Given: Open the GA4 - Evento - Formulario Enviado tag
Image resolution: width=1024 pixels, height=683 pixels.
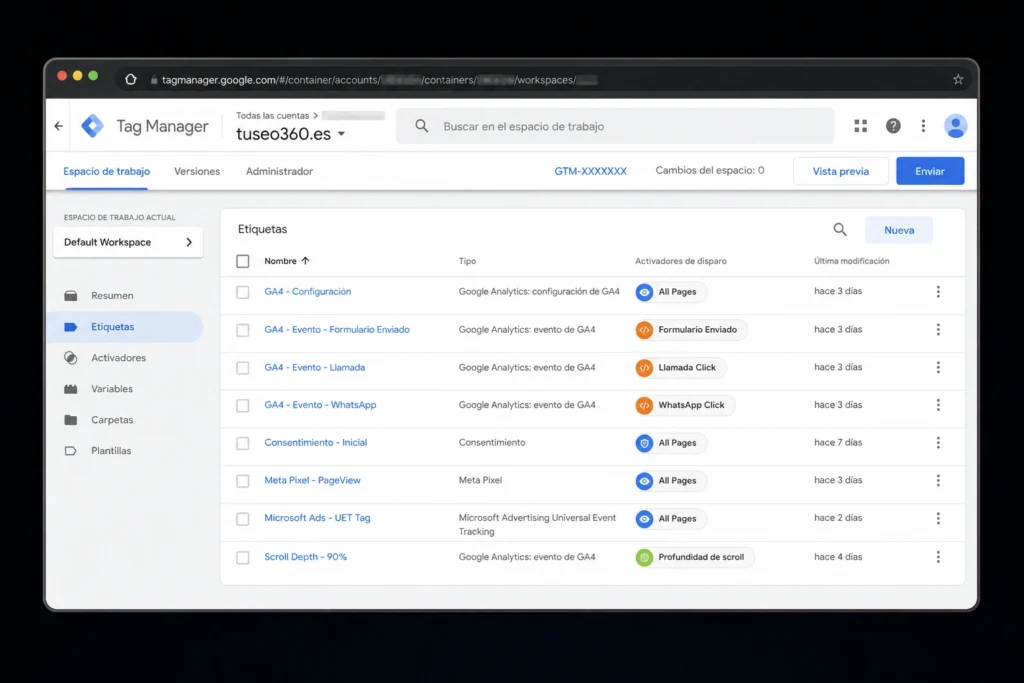Looking at the screenshot, I should coord(337,329).
